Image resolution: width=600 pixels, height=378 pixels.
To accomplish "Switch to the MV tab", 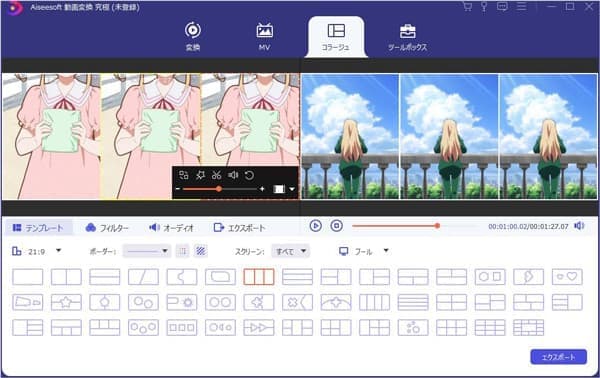I will point(264,36).
